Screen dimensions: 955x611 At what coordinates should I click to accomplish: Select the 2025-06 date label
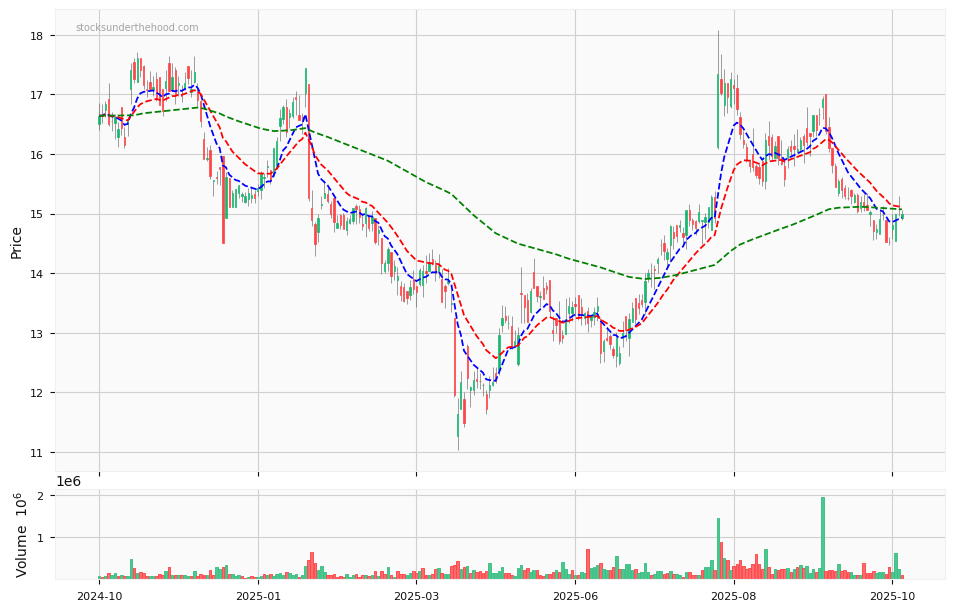click(575, 597)
